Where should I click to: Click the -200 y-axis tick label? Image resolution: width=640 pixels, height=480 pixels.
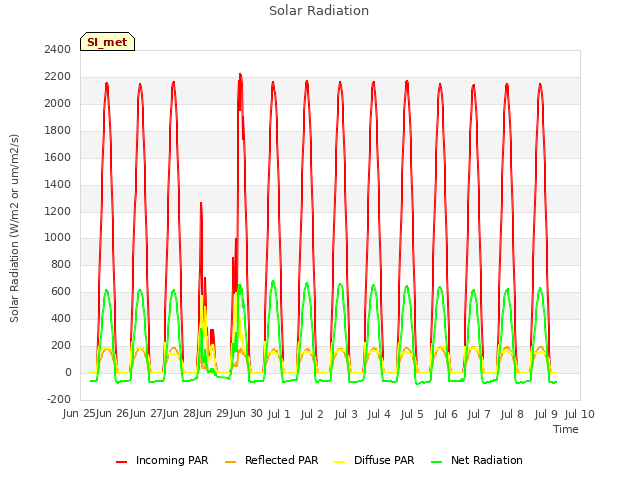pos(59,399)
